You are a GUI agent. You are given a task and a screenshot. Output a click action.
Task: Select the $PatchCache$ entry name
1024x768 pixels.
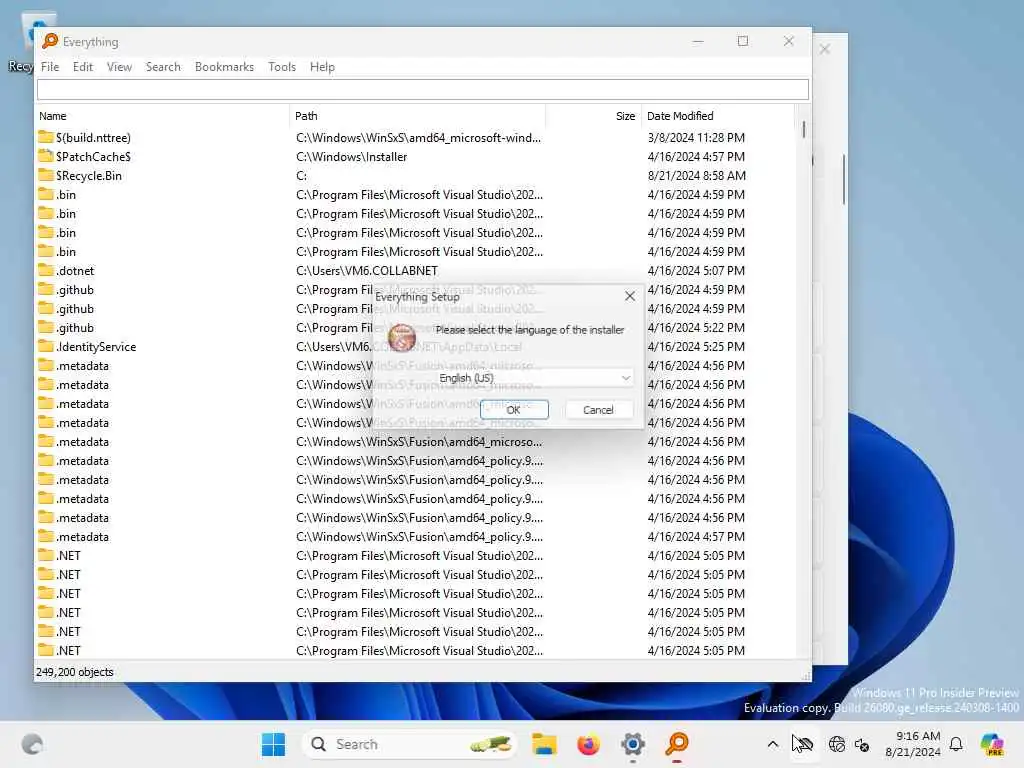click(x=93, y=157)
